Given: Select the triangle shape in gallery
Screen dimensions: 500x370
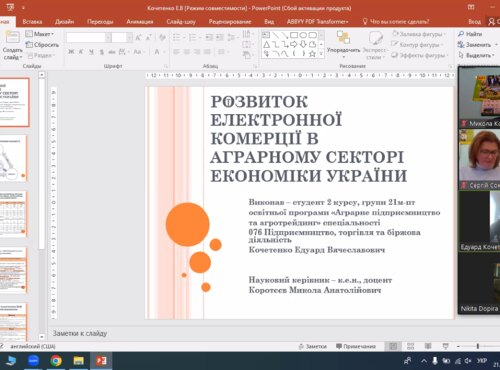Looking at the screenshot, I should click(x=266, y=44).
